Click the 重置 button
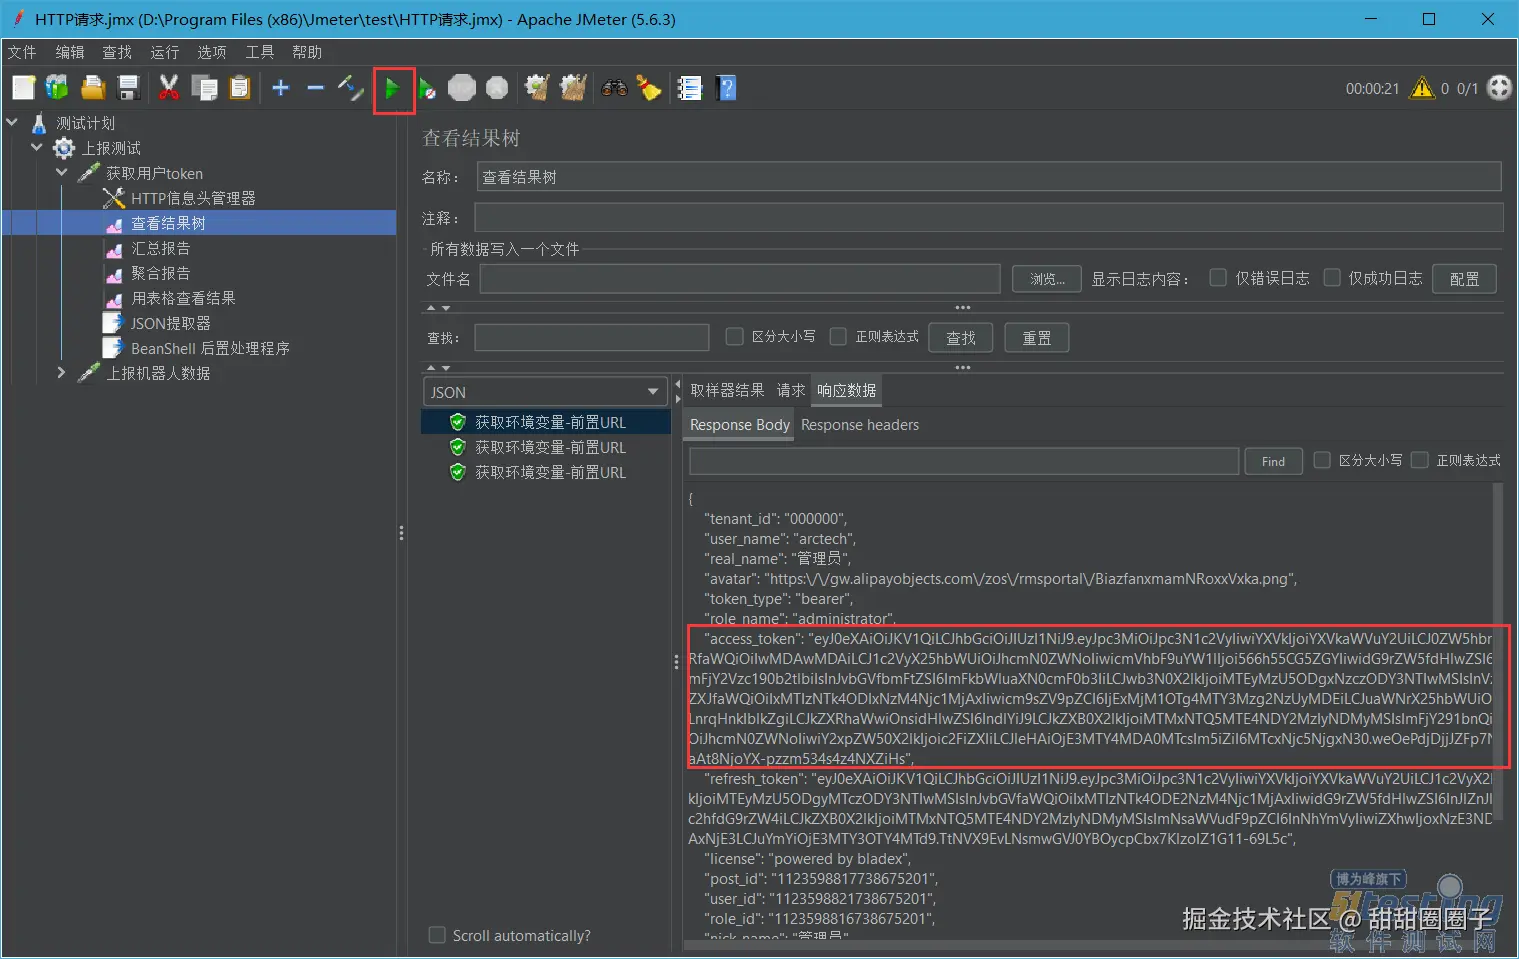Screen dimensions: 1519x959 click(1037, 338)
